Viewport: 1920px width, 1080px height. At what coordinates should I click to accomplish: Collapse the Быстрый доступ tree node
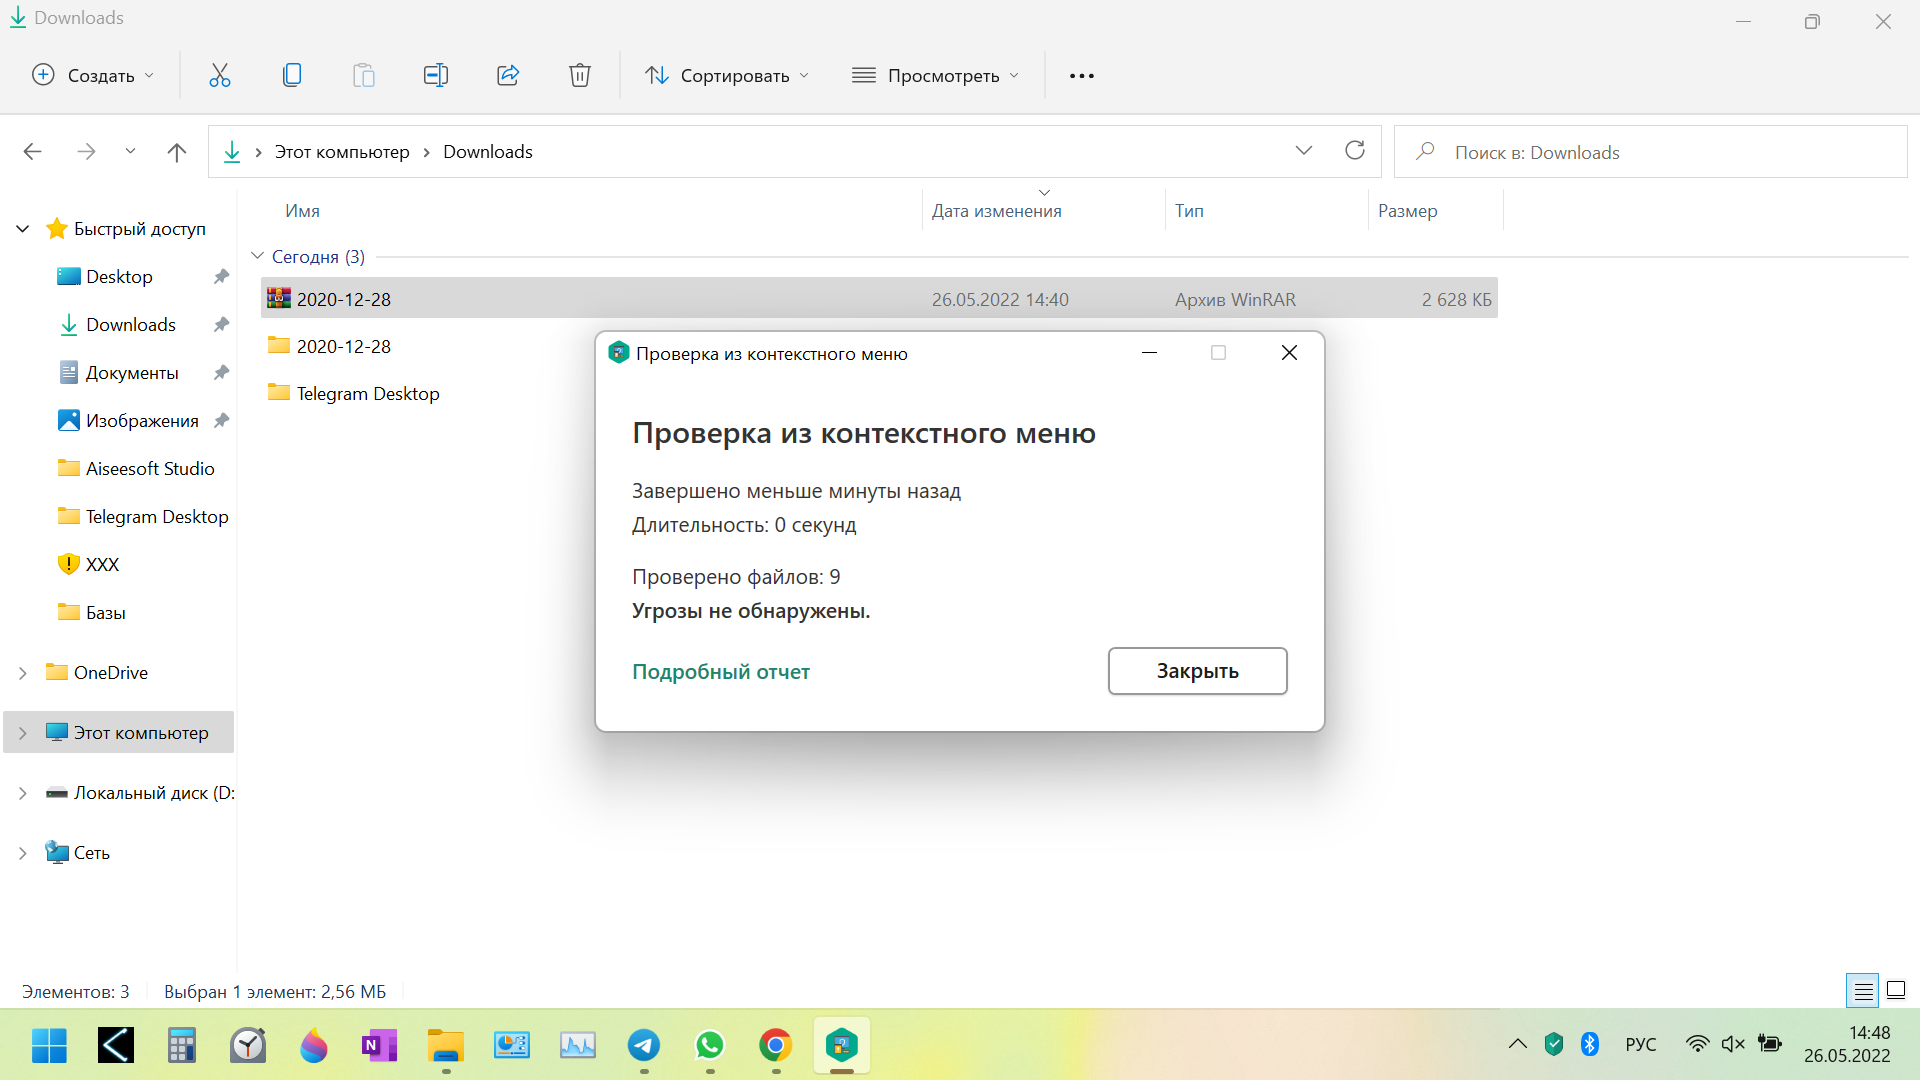click(x=23, y=229)
